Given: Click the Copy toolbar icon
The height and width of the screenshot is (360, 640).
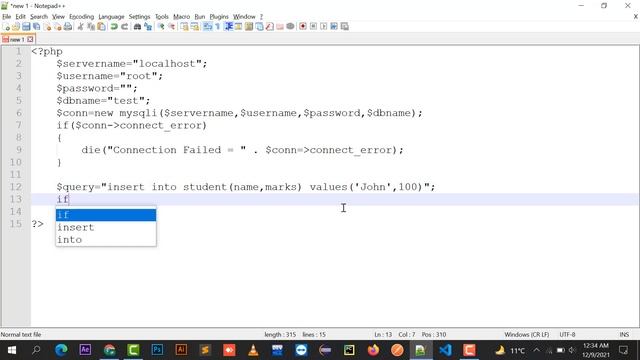Looking at the screenshot, I should coord(91,27).
